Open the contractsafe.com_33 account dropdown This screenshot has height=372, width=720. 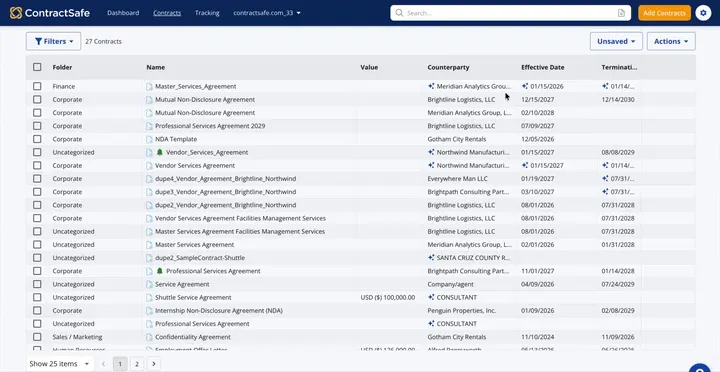(x=267, y=13)
